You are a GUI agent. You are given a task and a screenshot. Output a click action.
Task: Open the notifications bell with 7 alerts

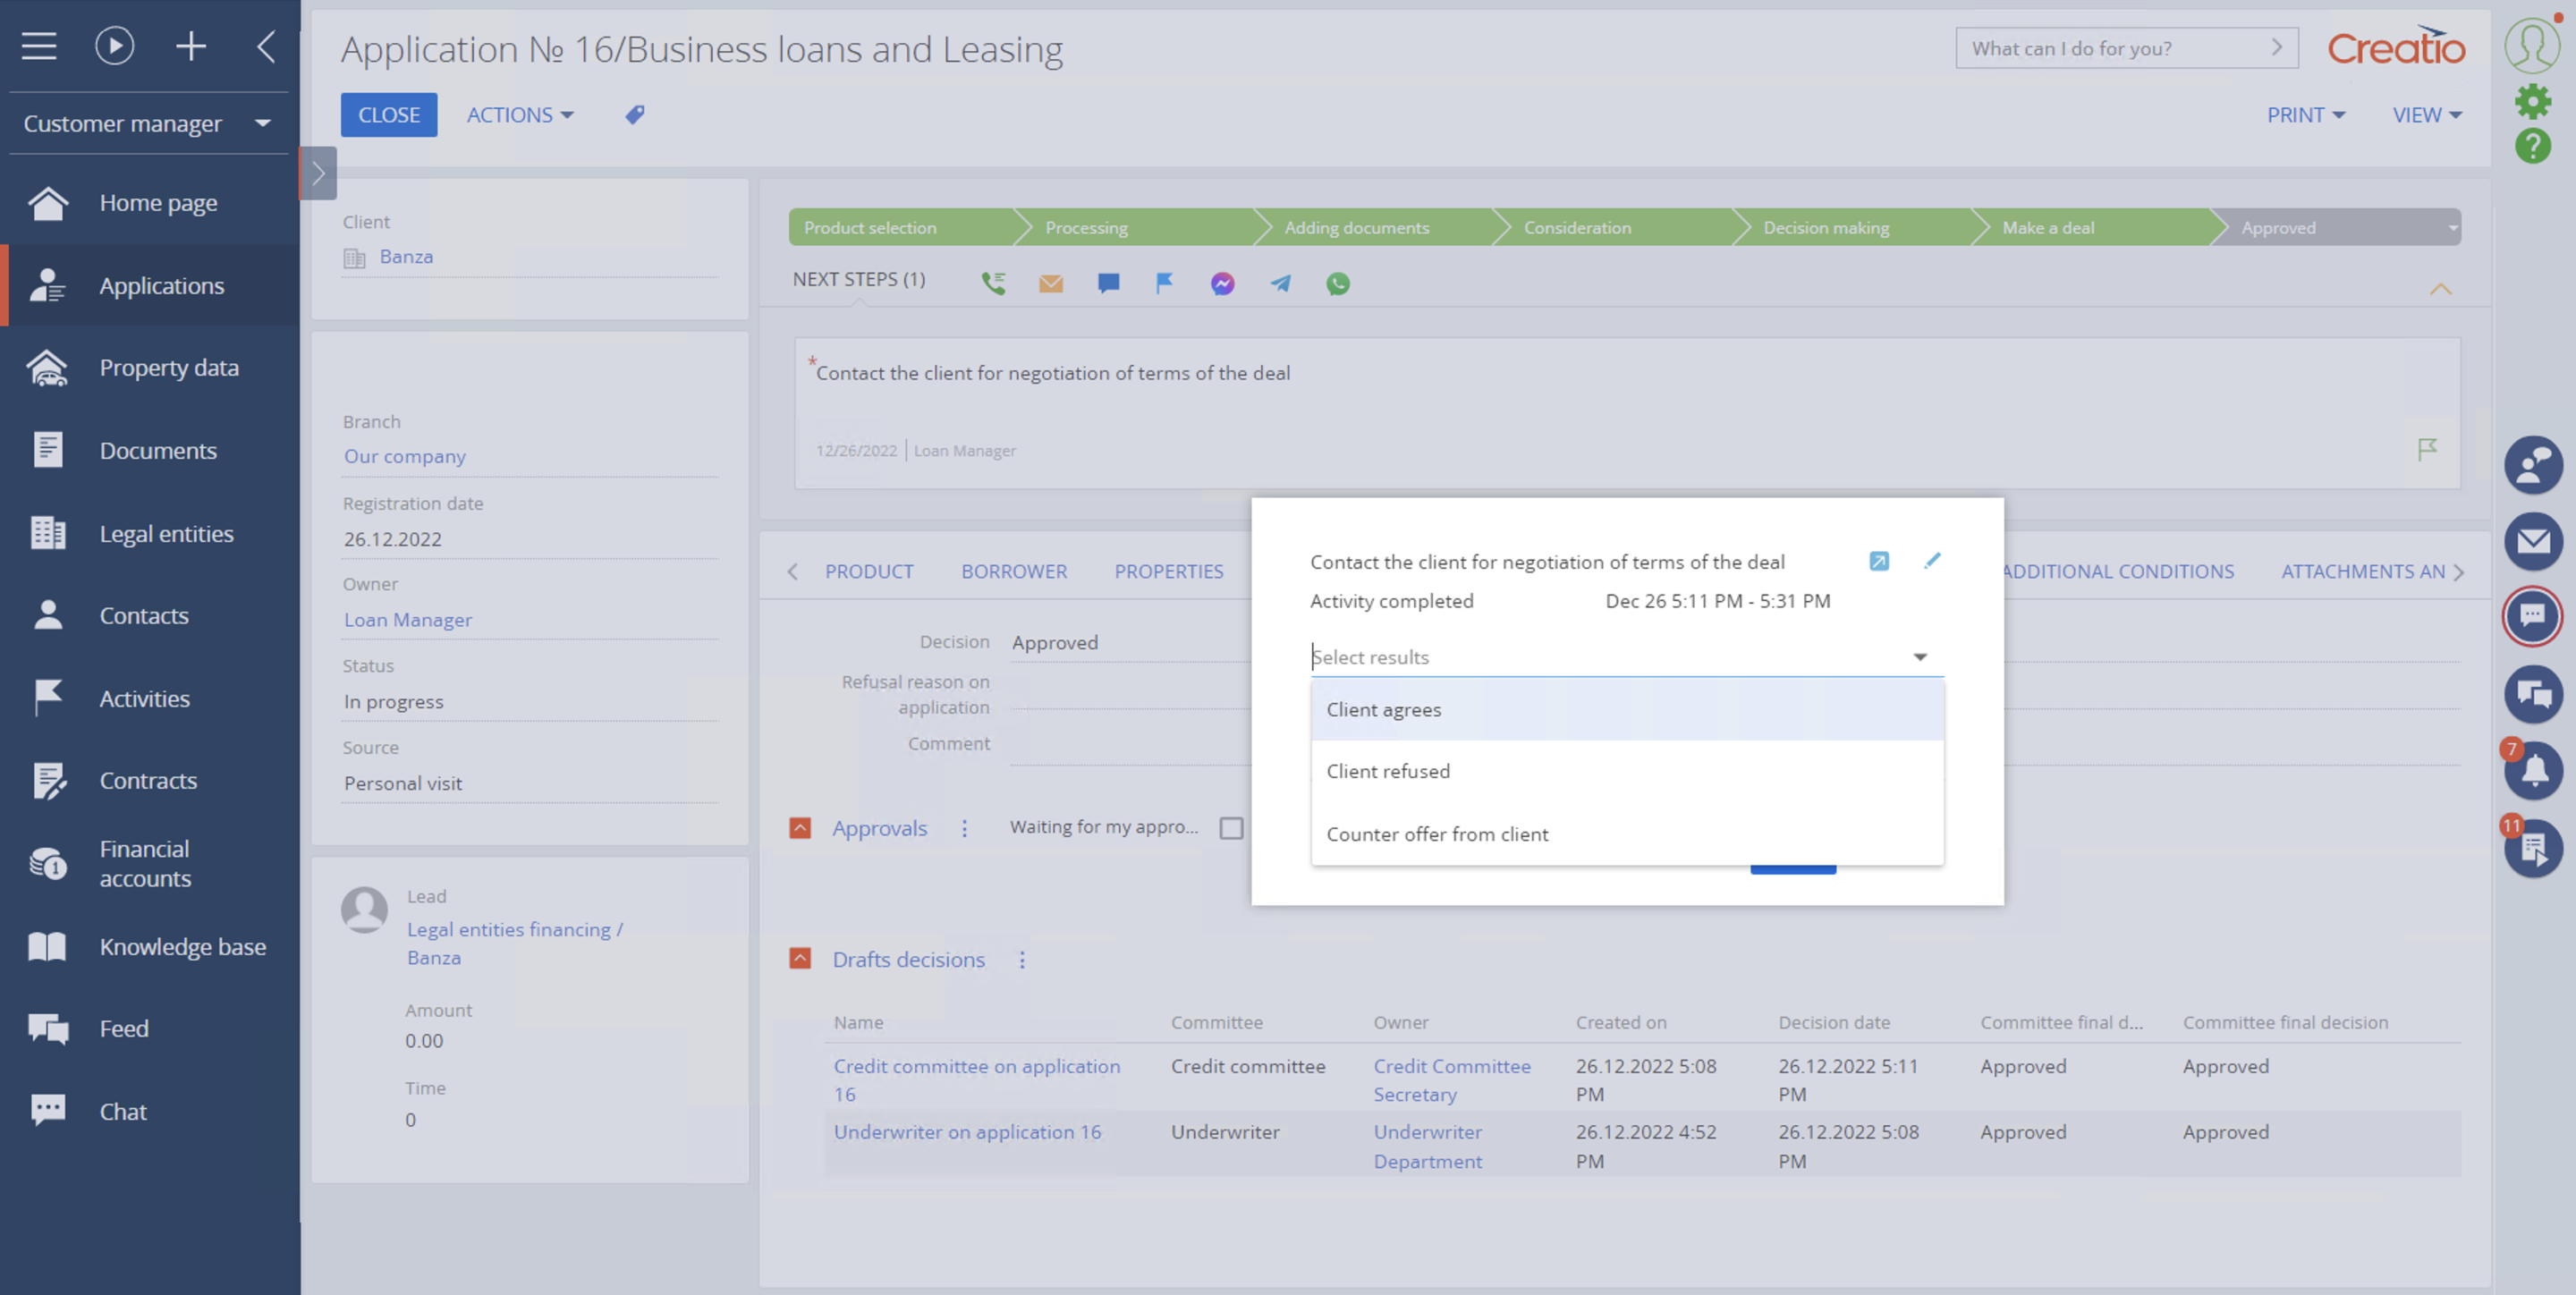point(2533,770)
